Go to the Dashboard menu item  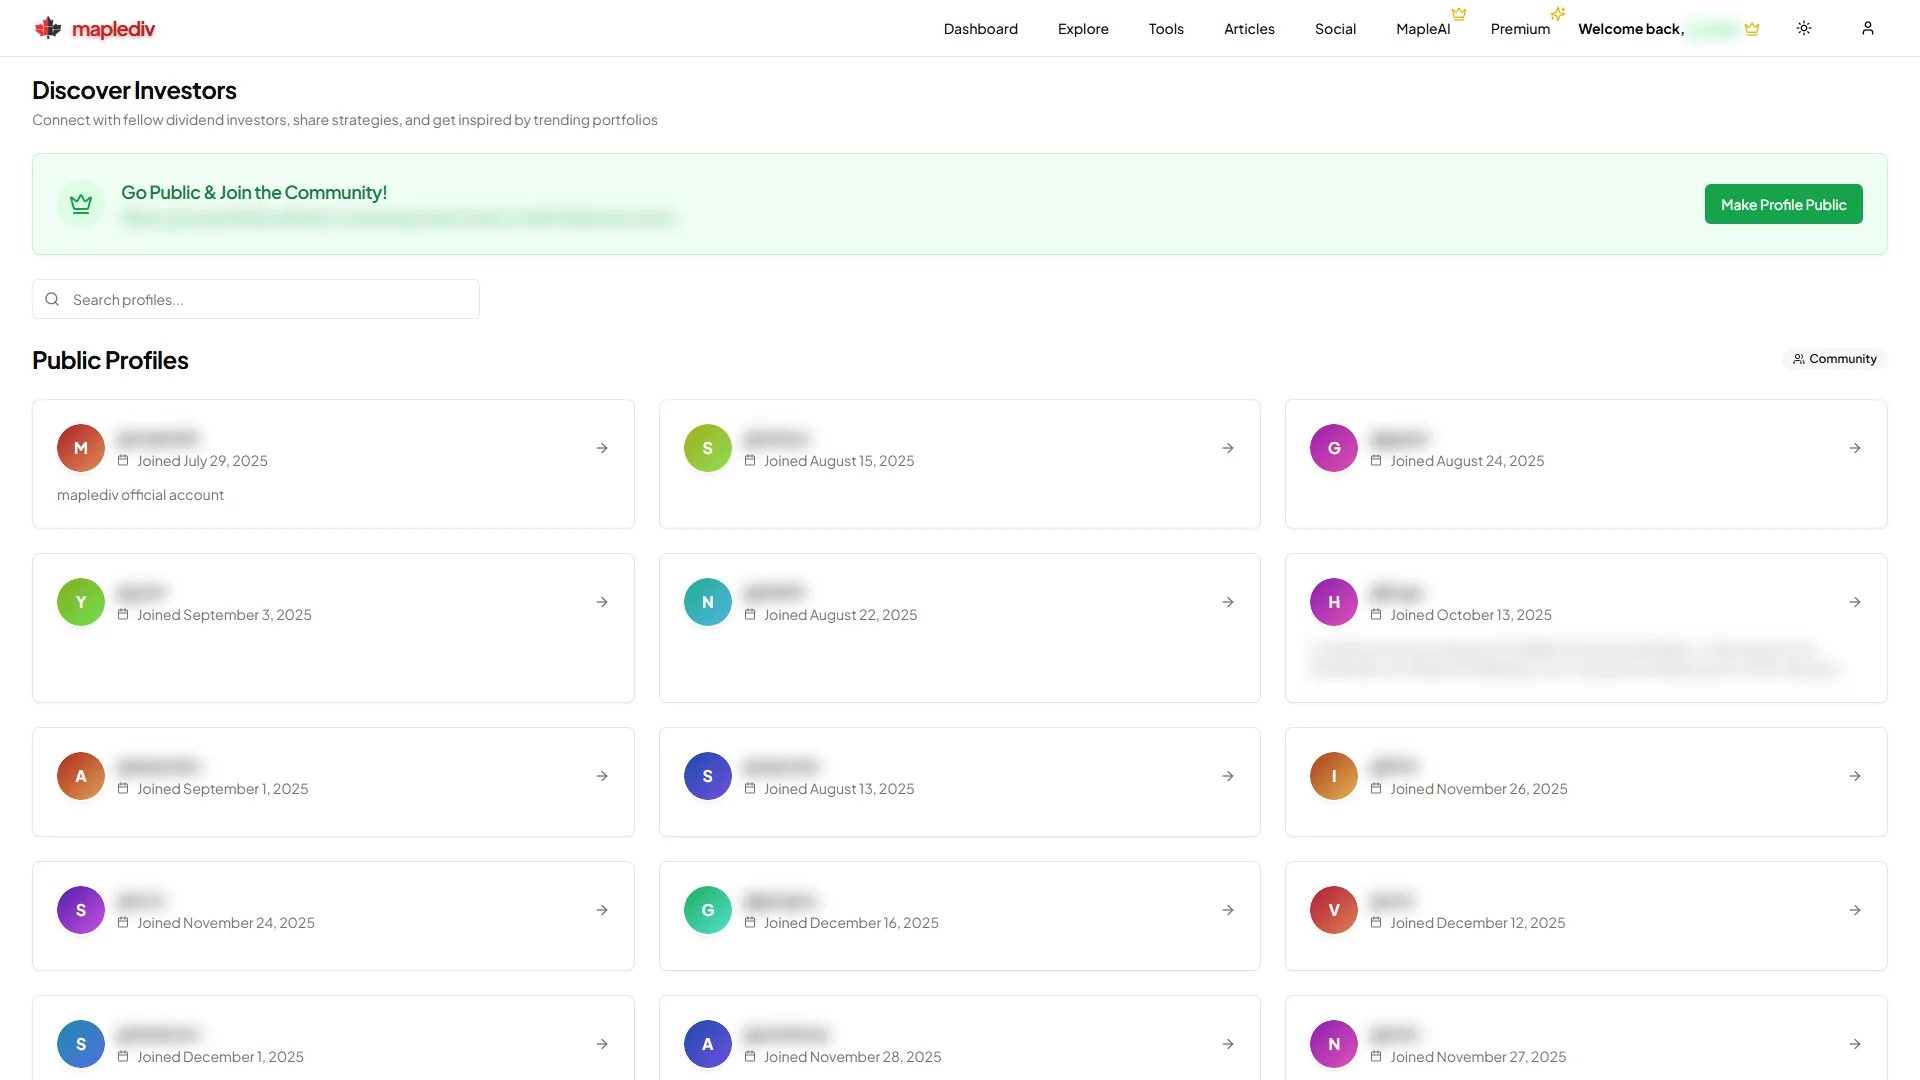click(980, 29)
